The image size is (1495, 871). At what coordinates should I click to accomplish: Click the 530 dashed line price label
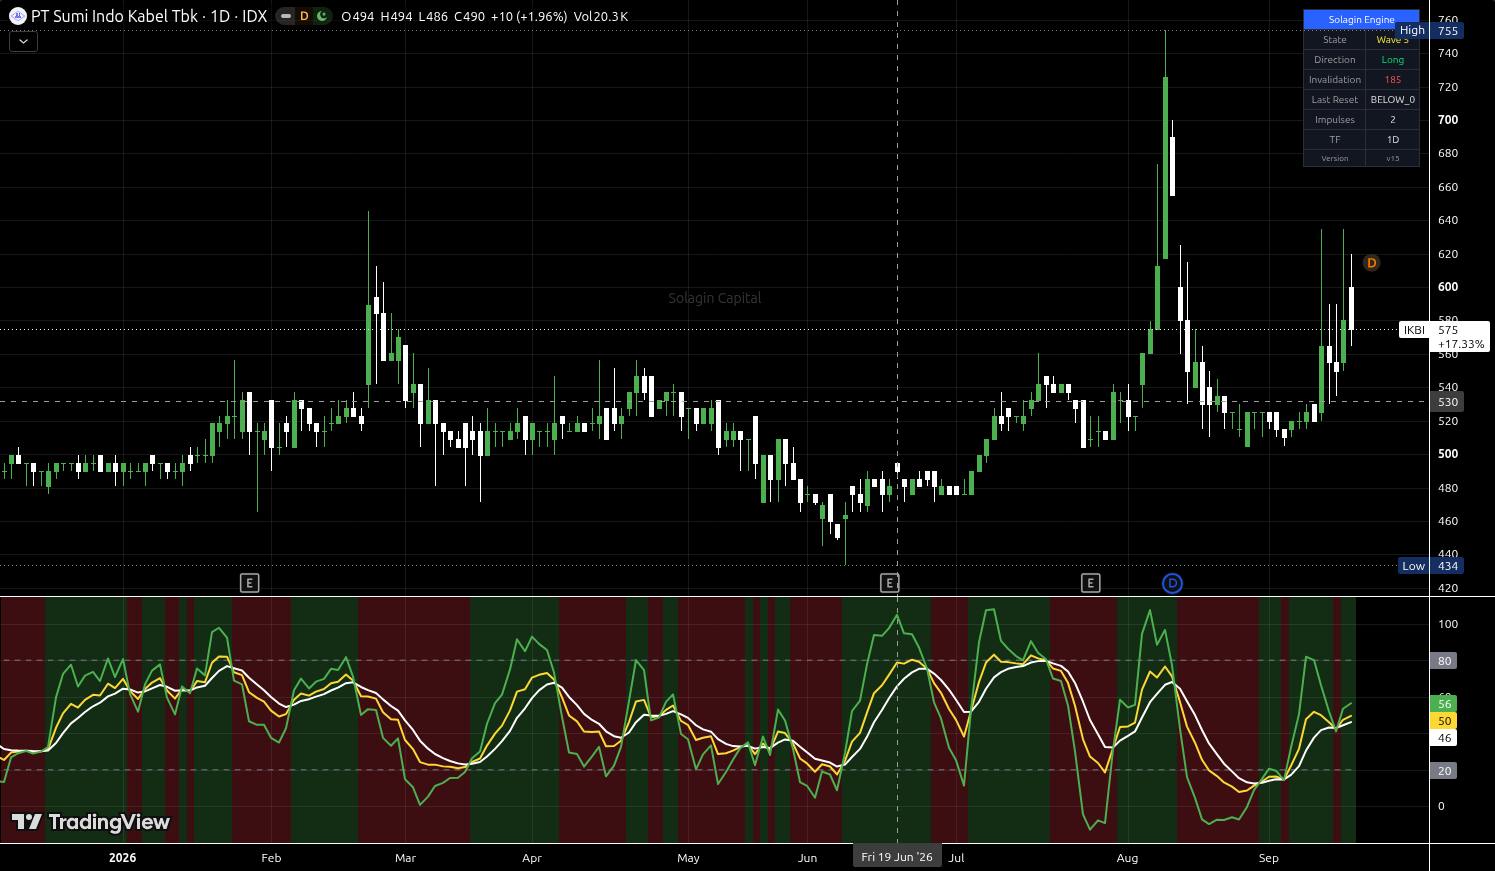click(1448, 402)
